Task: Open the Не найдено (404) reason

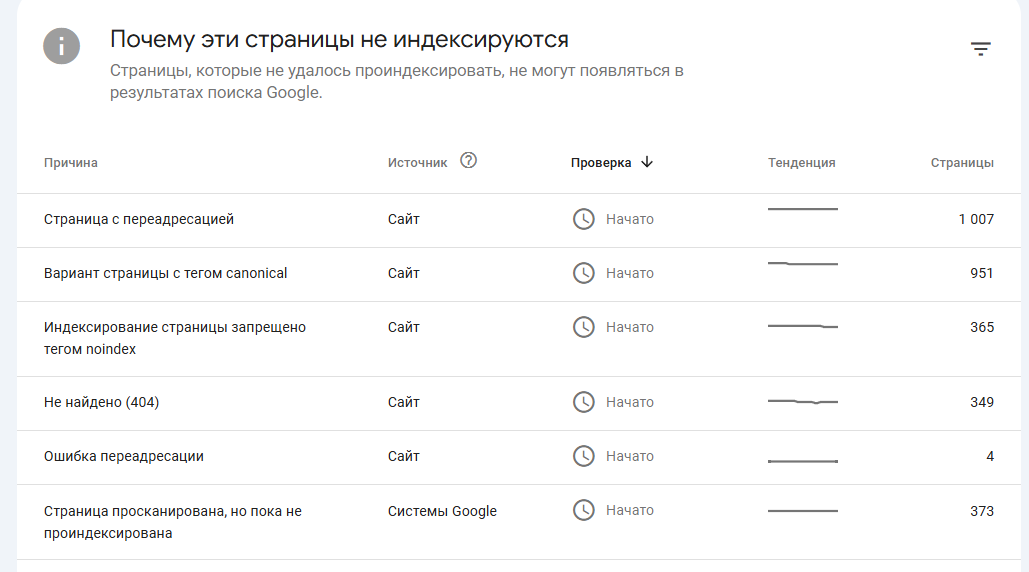Action: (102, 402)
